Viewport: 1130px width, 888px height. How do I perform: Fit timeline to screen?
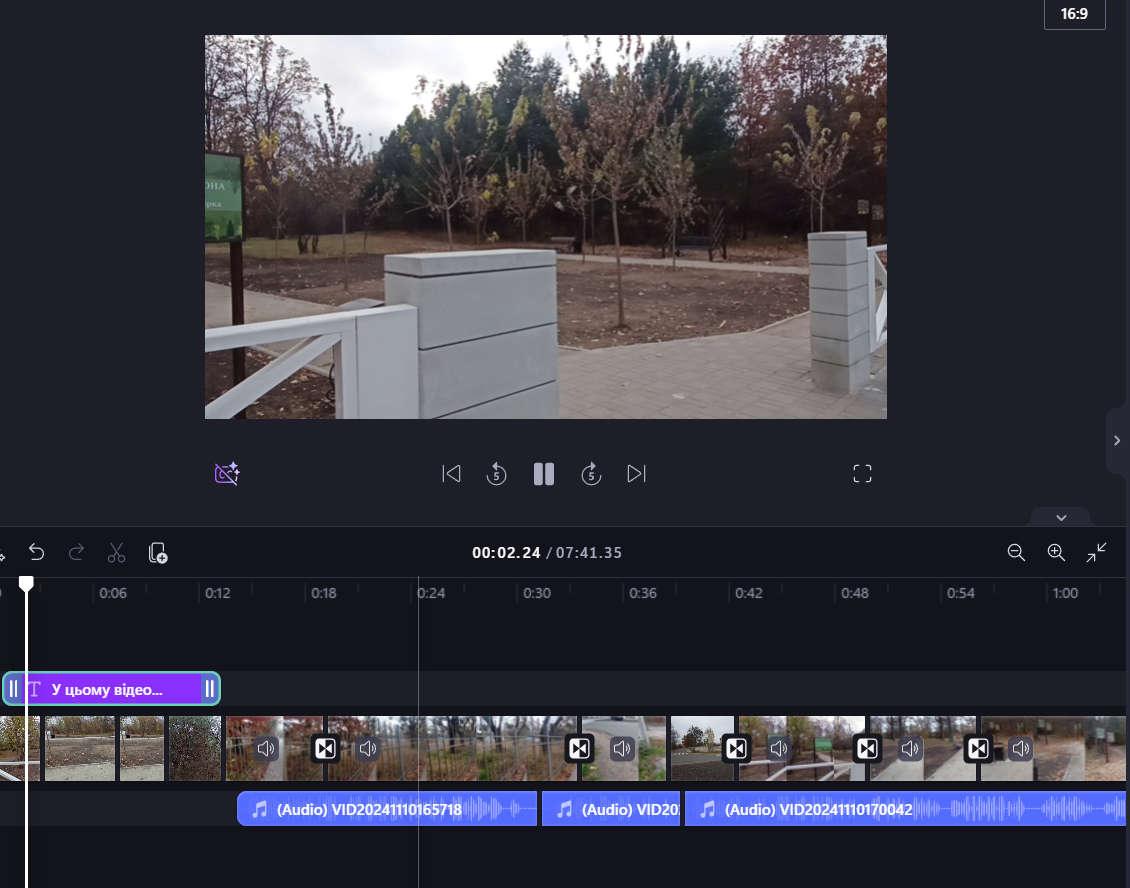click(1097, 553)
